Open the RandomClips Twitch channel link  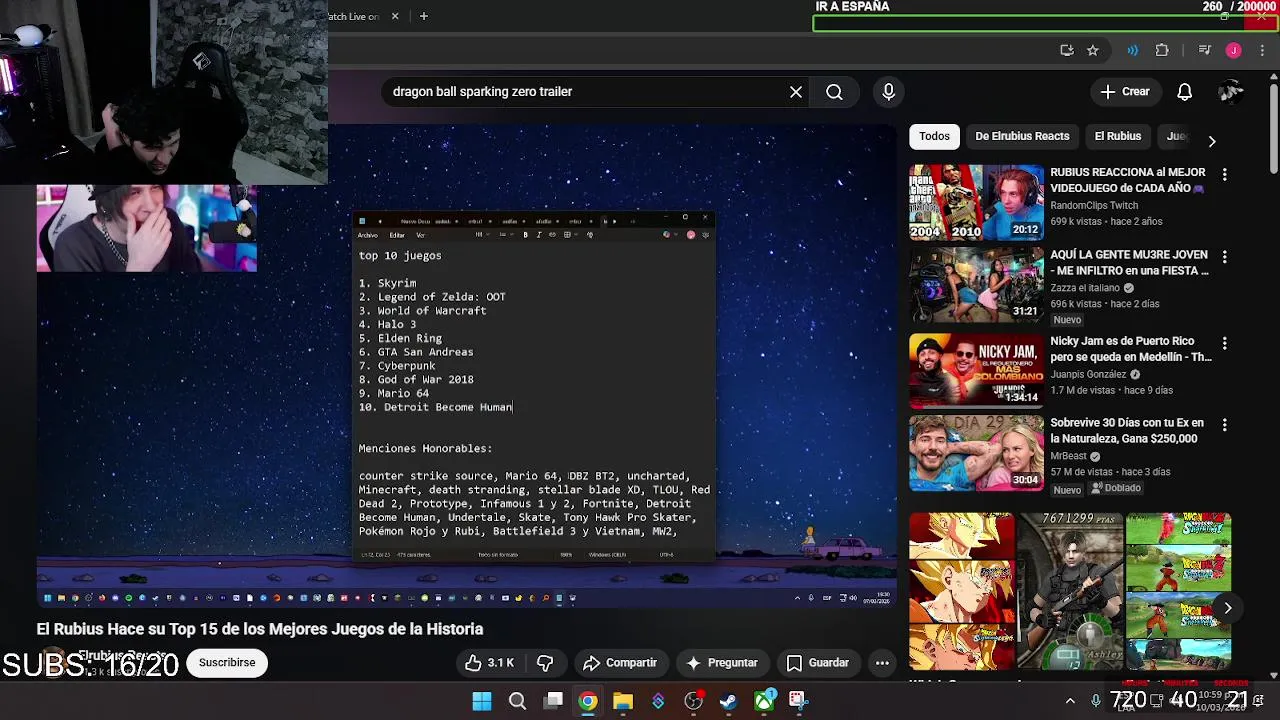click(x=1094, y=206)
